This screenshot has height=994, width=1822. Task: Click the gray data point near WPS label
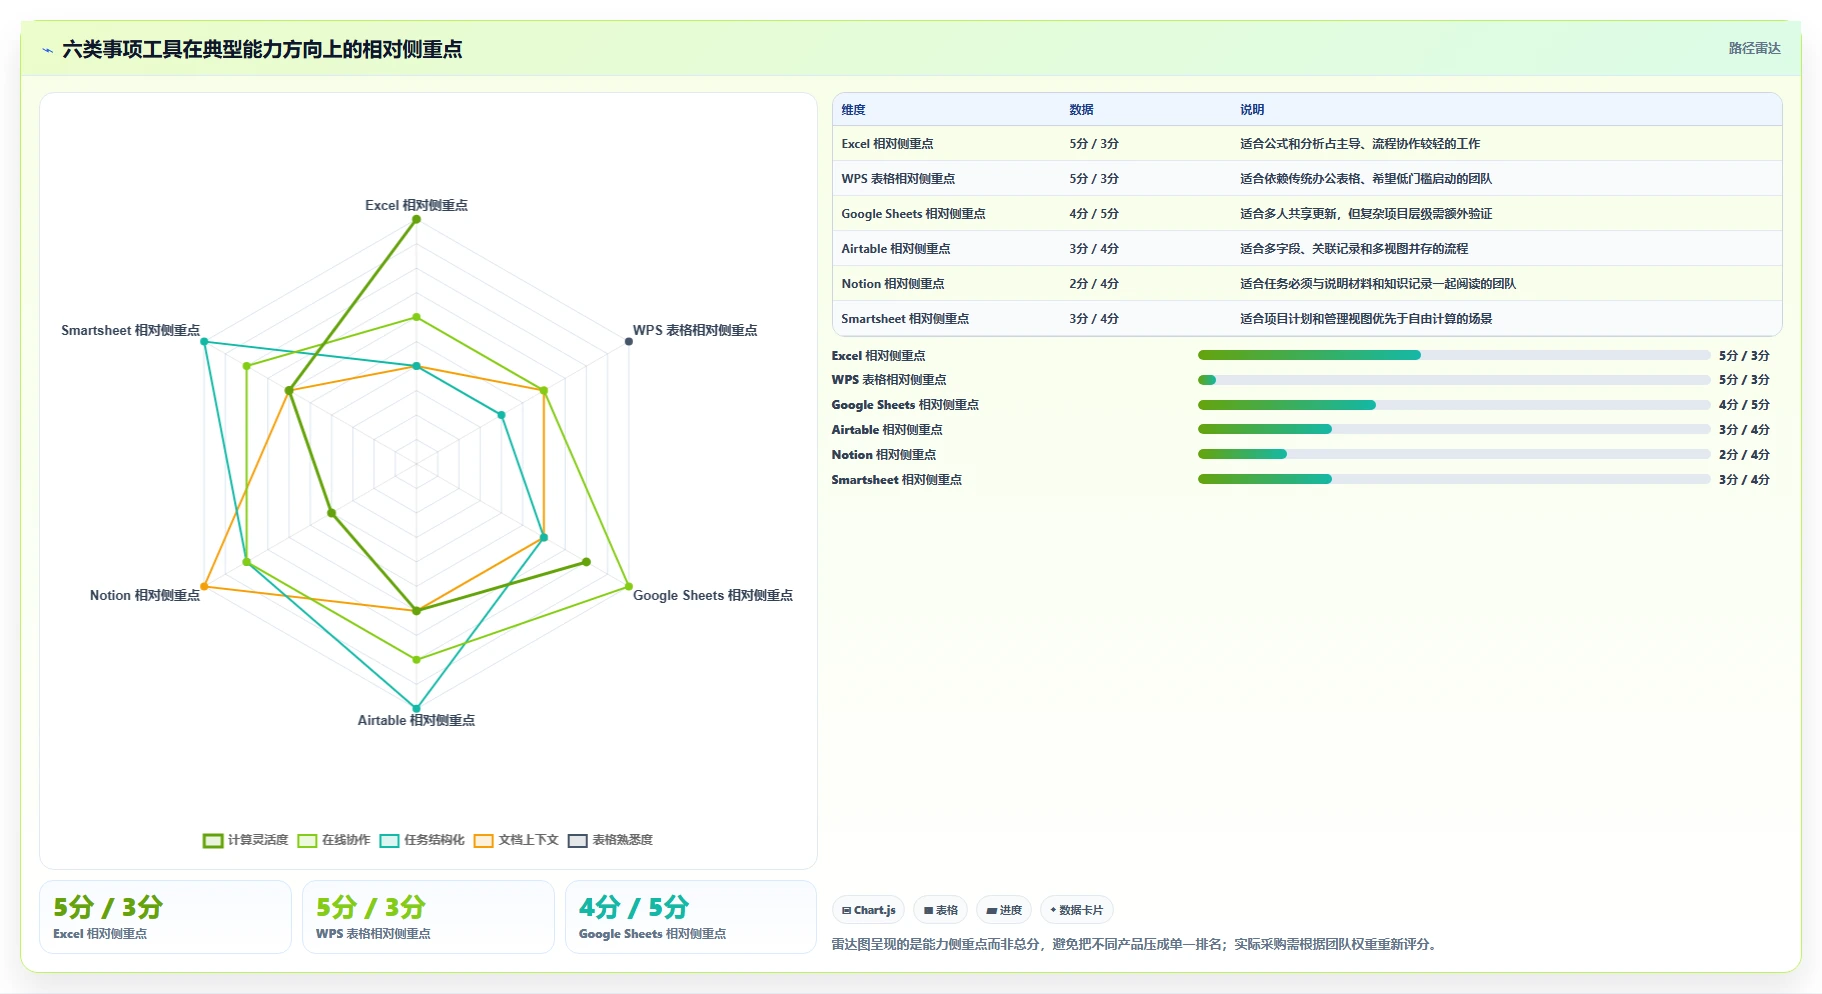point(628,342)
